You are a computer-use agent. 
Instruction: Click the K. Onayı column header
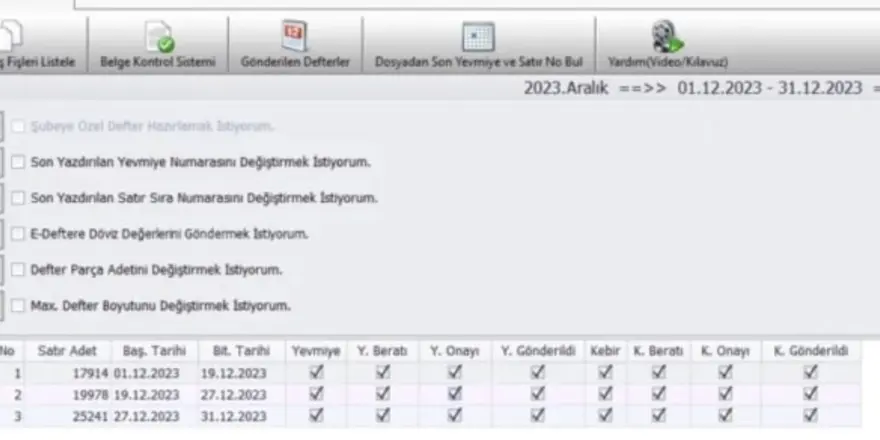725,351
